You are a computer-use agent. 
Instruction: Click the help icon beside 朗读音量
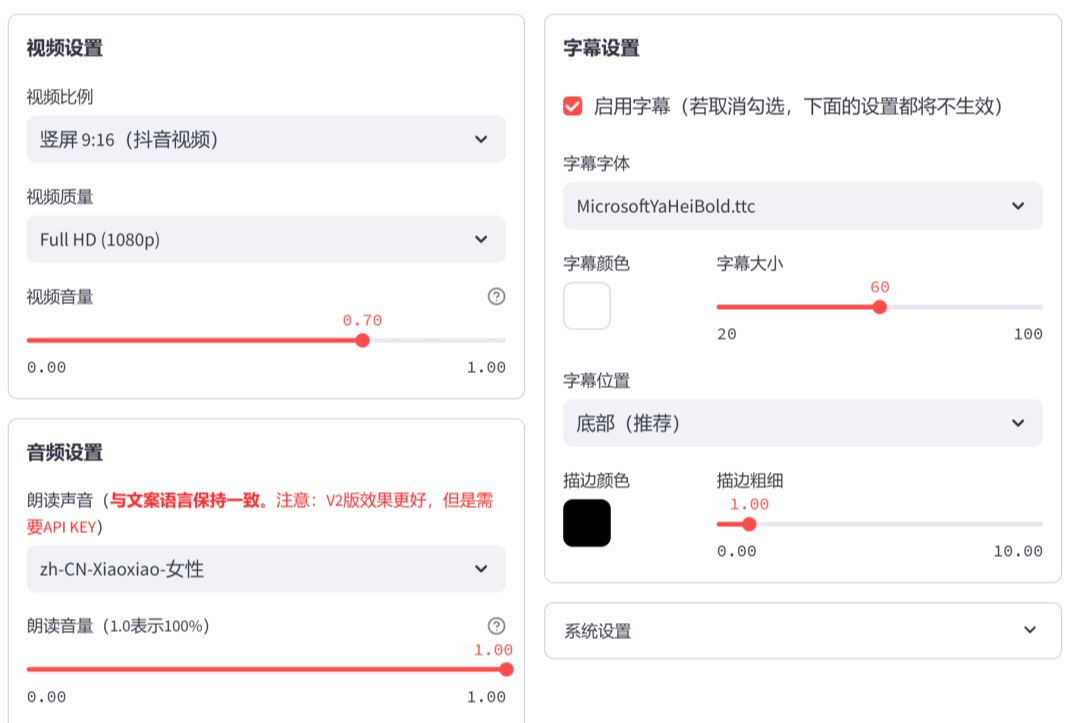(497, 625)
